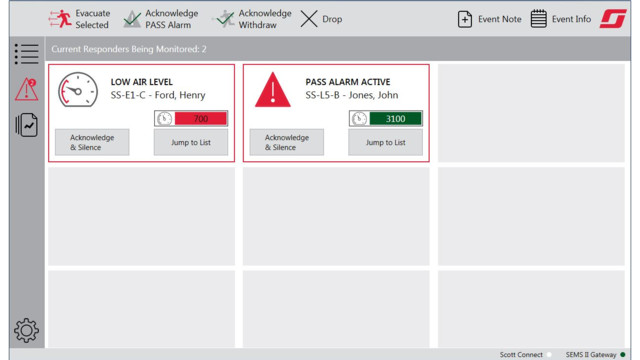
Task: Click the name SS-L5-B - Jones, John
Action: [352, 95]
